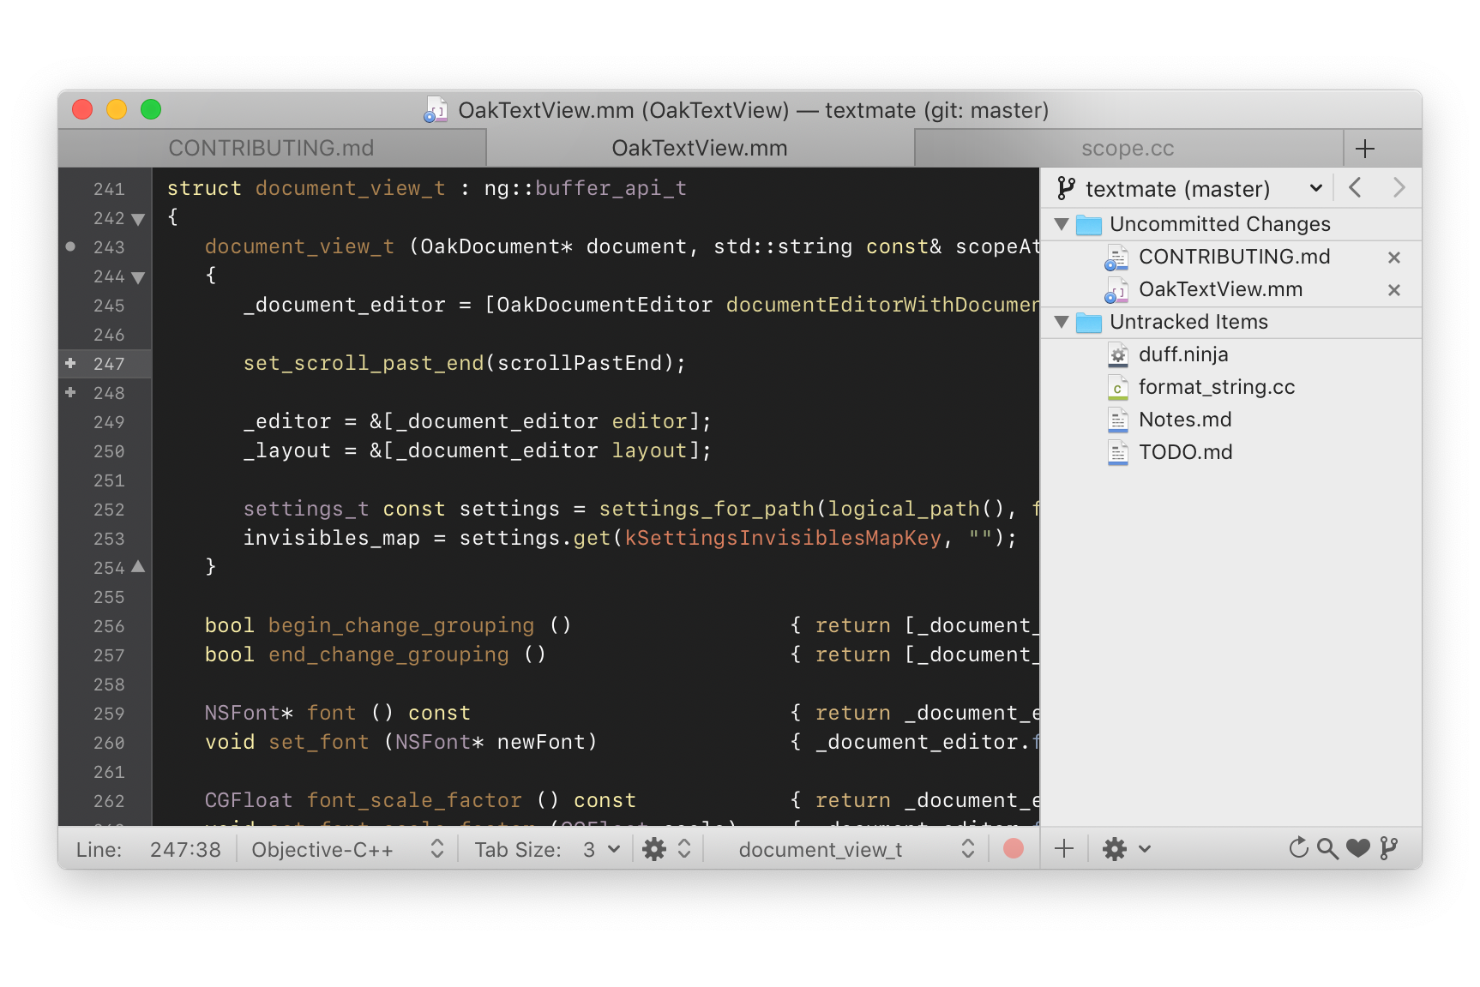Add a new tab with plus button

coord(1365,149)
